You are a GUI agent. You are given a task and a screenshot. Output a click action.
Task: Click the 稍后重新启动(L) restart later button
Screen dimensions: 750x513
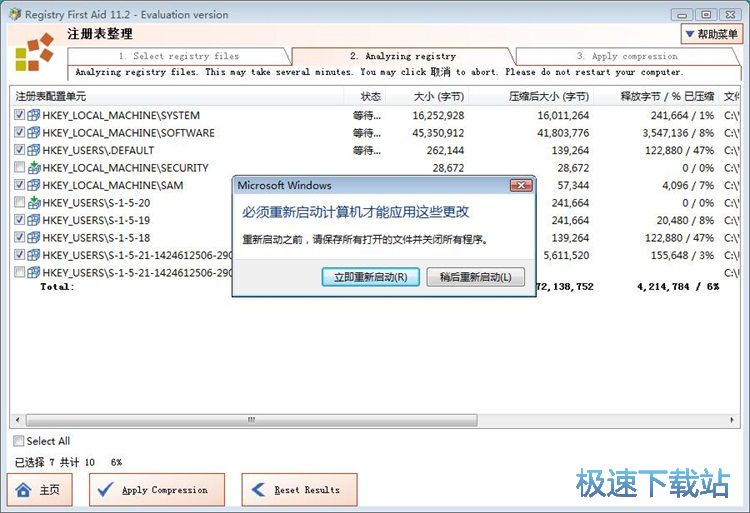click(x=475, y=277)
